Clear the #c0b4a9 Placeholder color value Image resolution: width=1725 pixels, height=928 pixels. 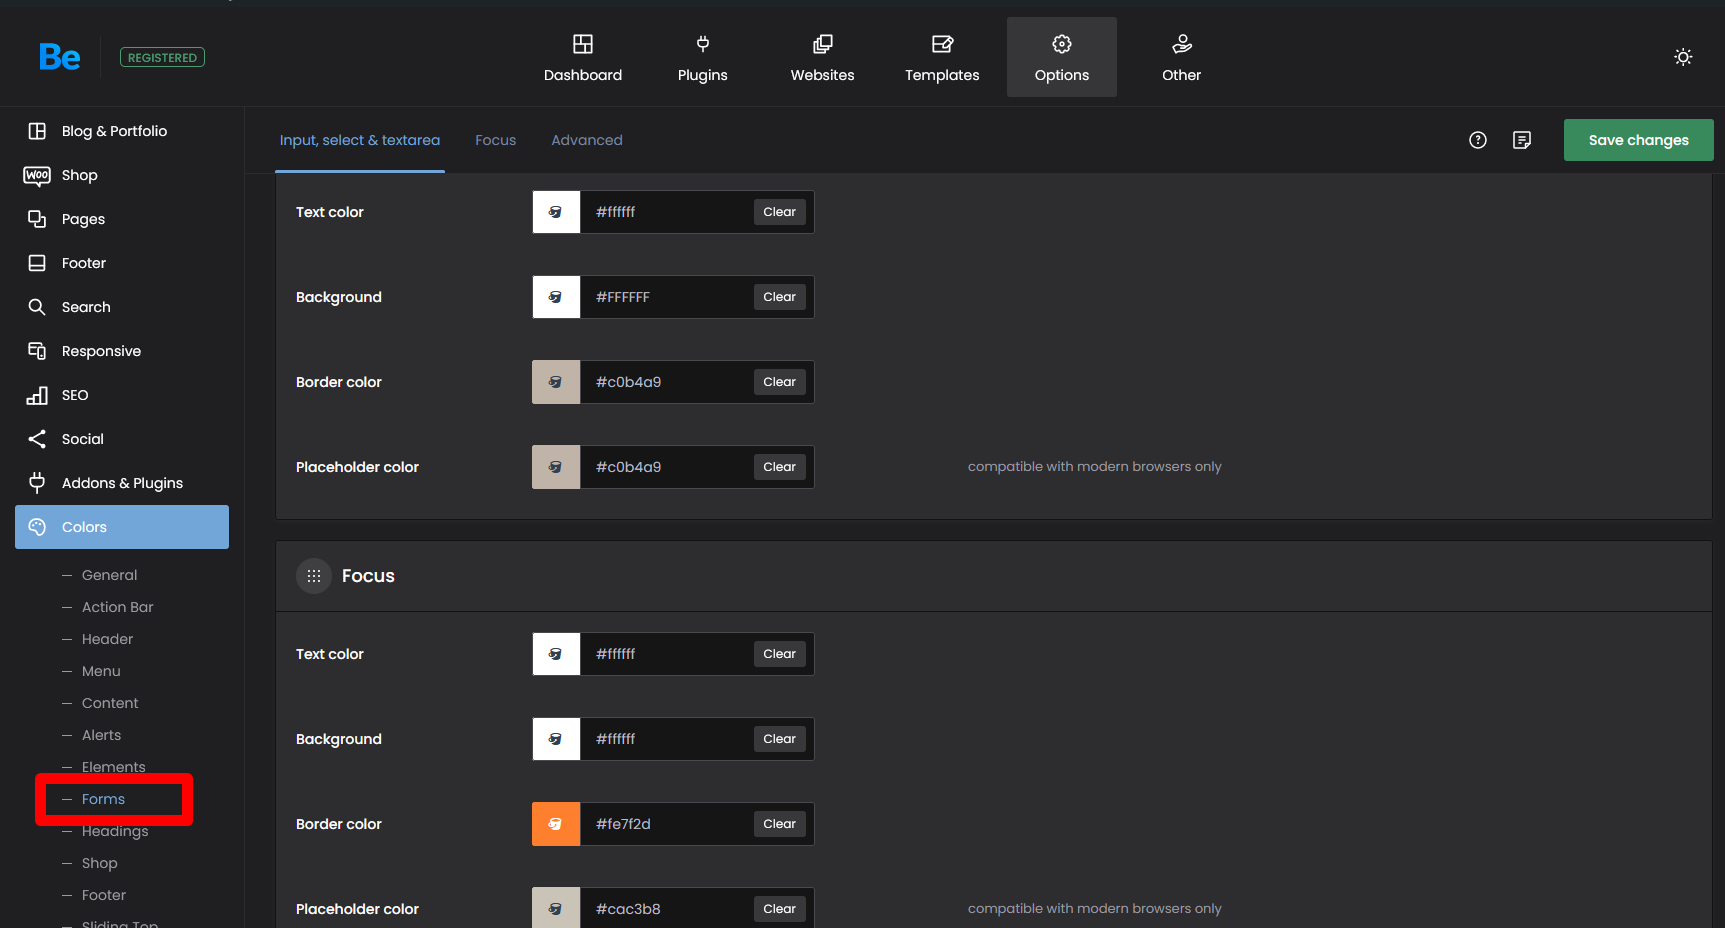point(780,467)
